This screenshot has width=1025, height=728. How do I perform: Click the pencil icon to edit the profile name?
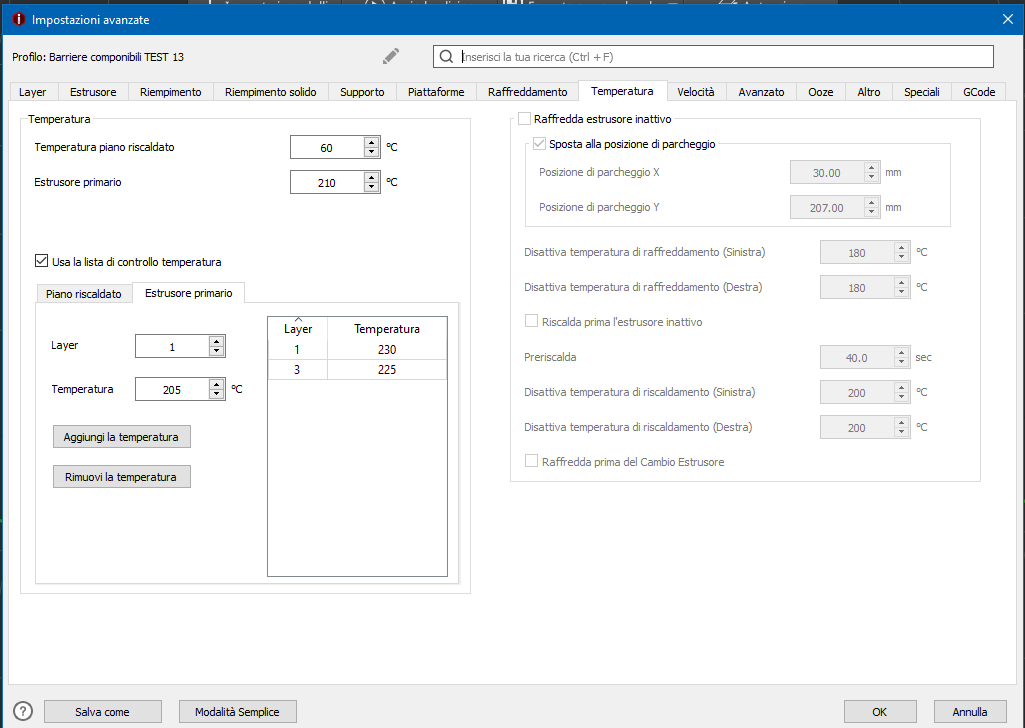click(391, 56)
